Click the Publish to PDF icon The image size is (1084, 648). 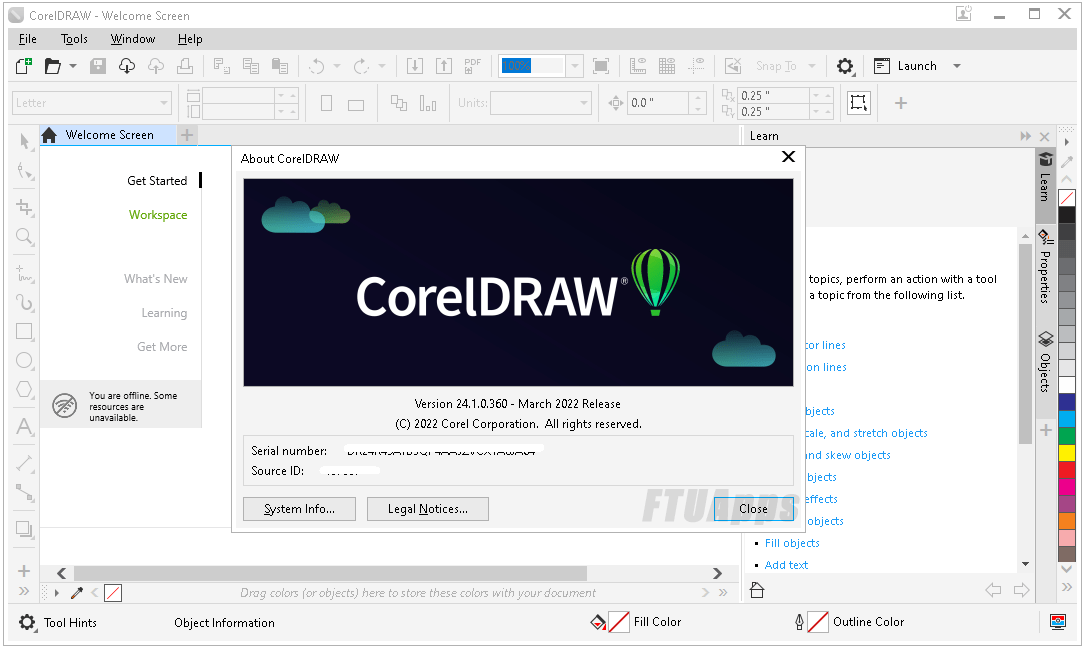click(473, 66)
